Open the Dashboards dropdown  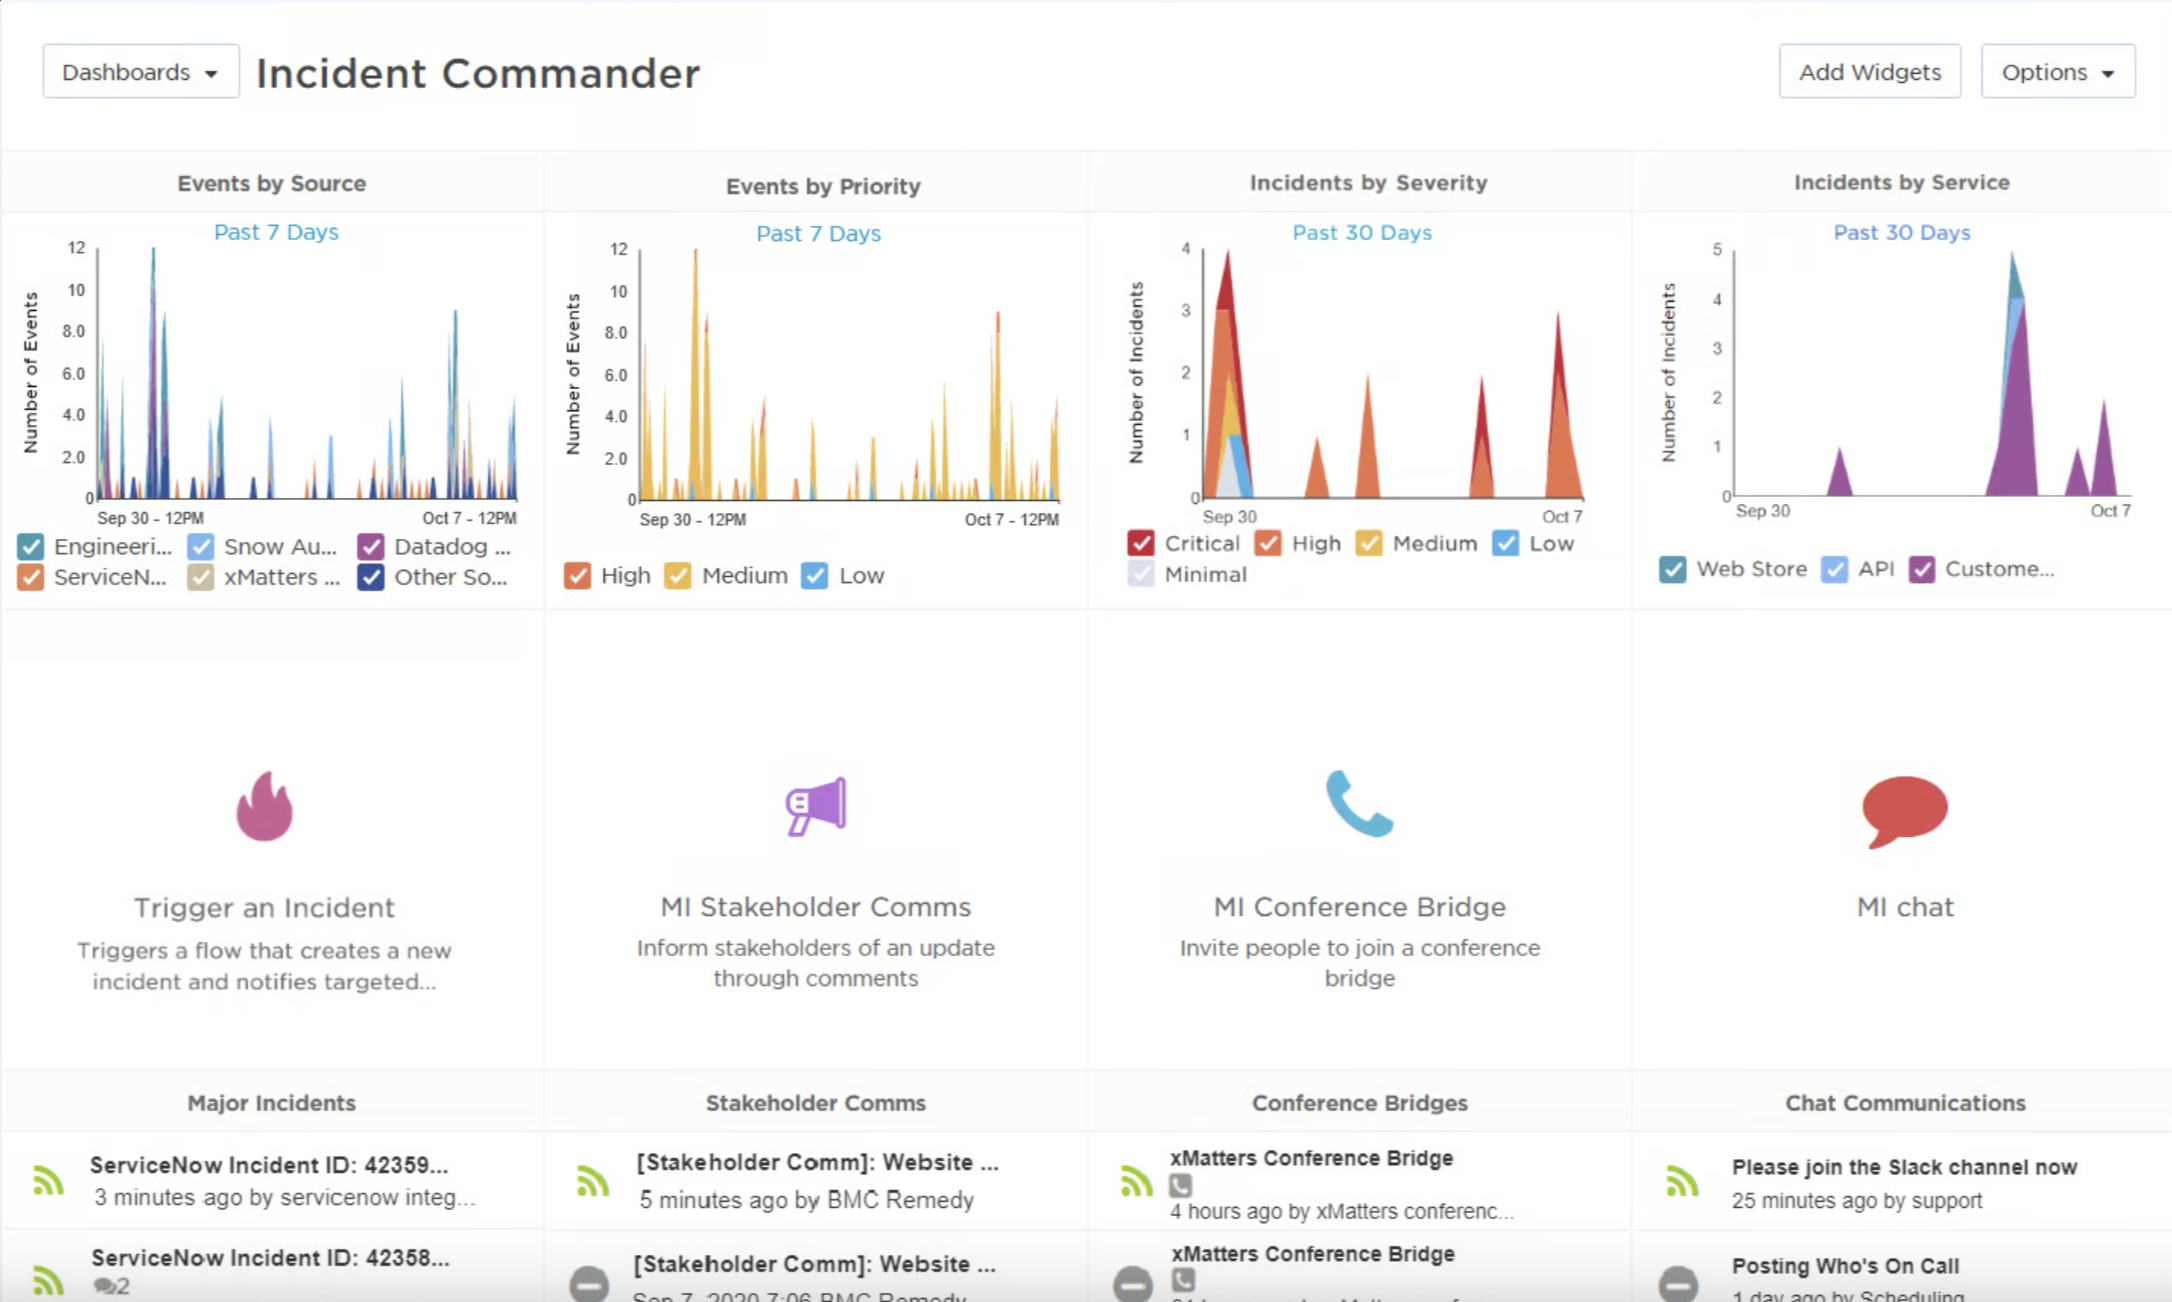point(141,72)
